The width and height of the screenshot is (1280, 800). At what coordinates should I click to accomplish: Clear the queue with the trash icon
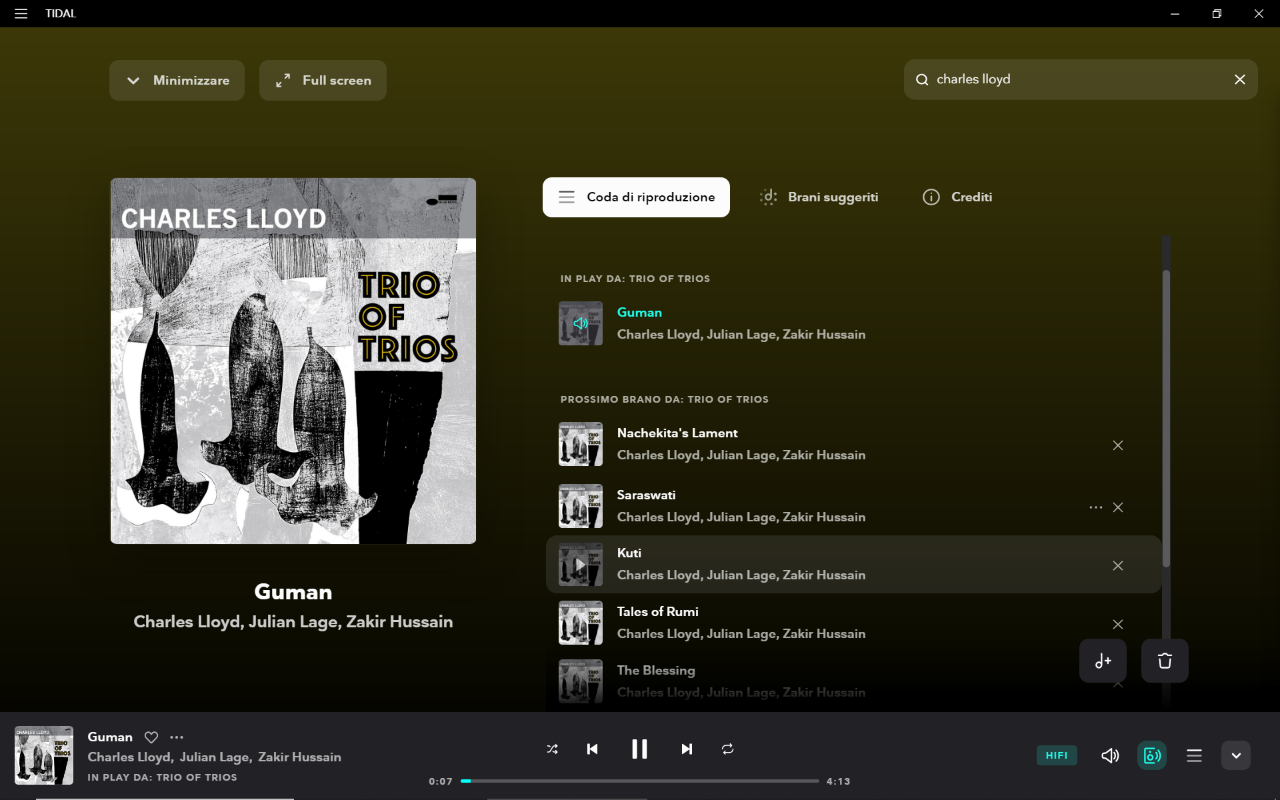[1164, 661]
